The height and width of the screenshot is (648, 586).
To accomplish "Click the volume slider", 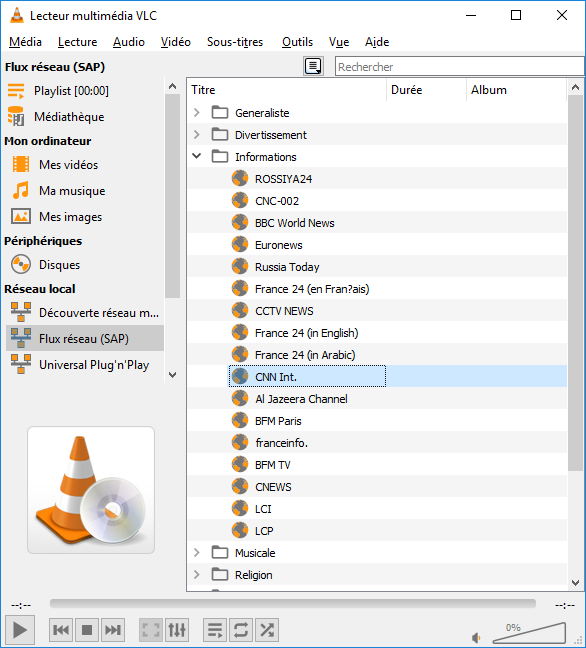I will pos(529,633).
